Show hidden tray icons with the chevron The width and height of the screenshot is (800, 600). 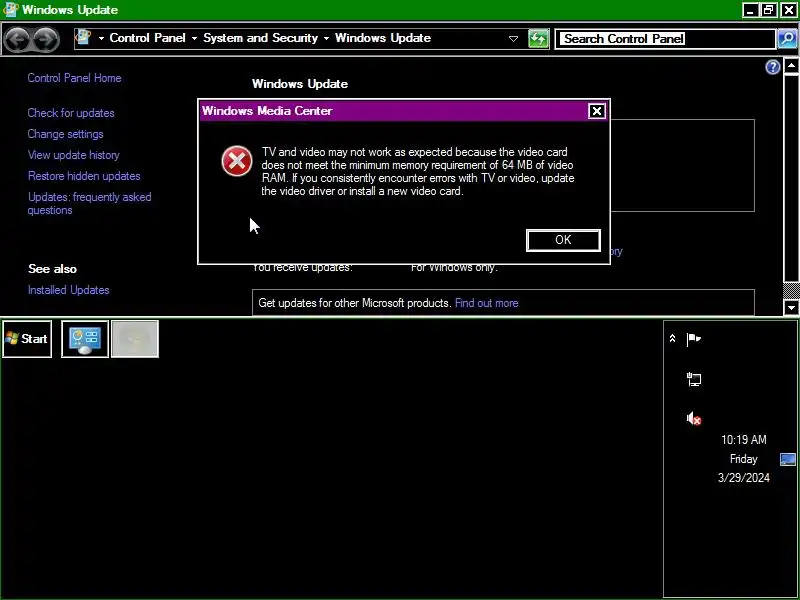coord(672,338)
